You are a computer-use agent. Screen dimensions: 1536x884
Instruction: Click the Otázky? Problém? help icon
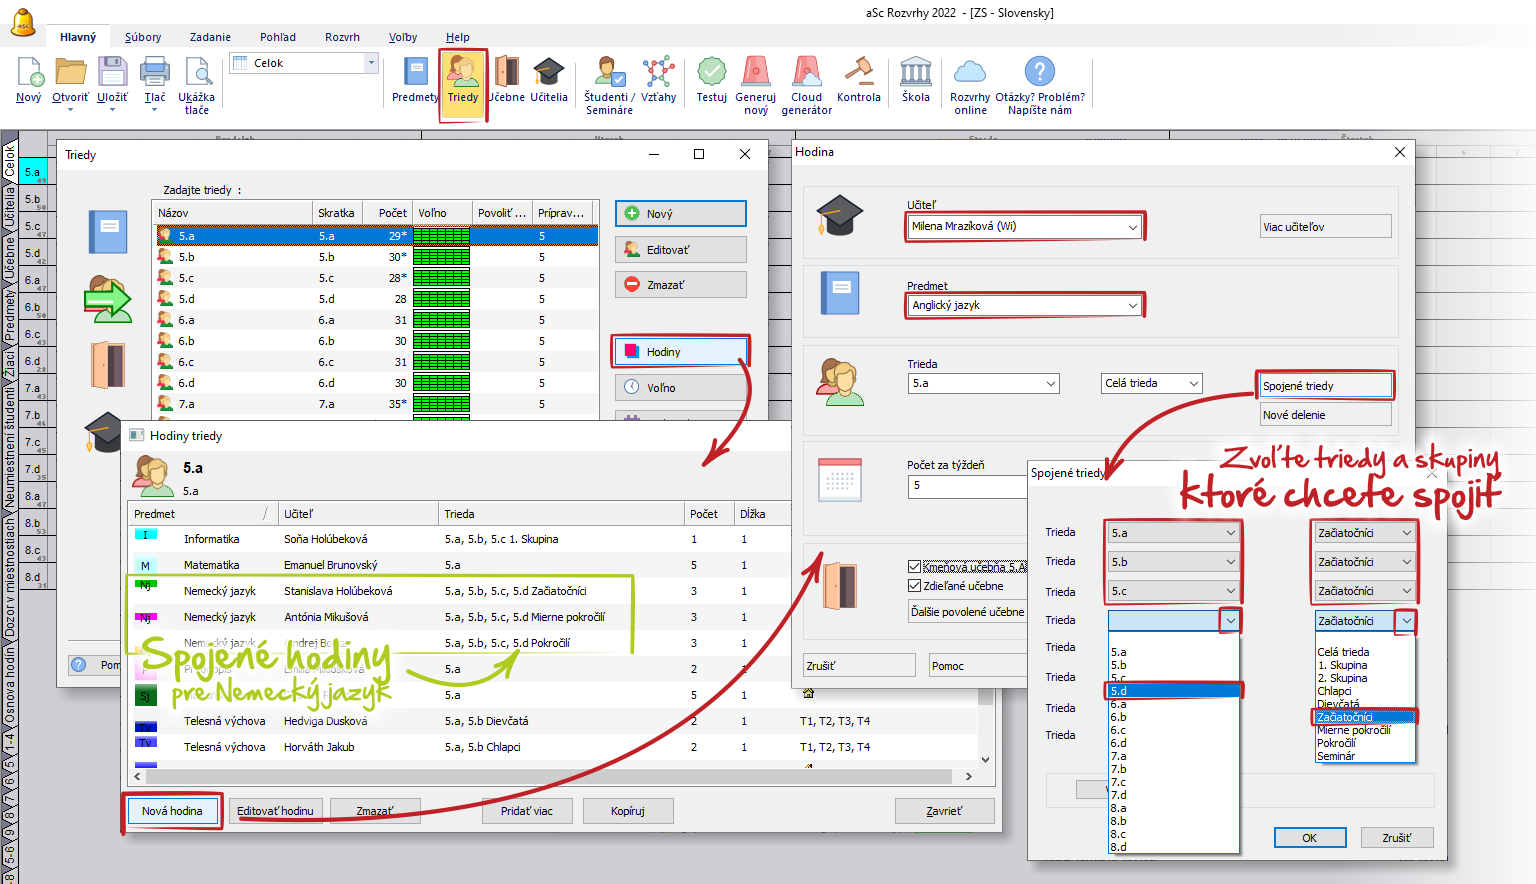[1040, 72]
